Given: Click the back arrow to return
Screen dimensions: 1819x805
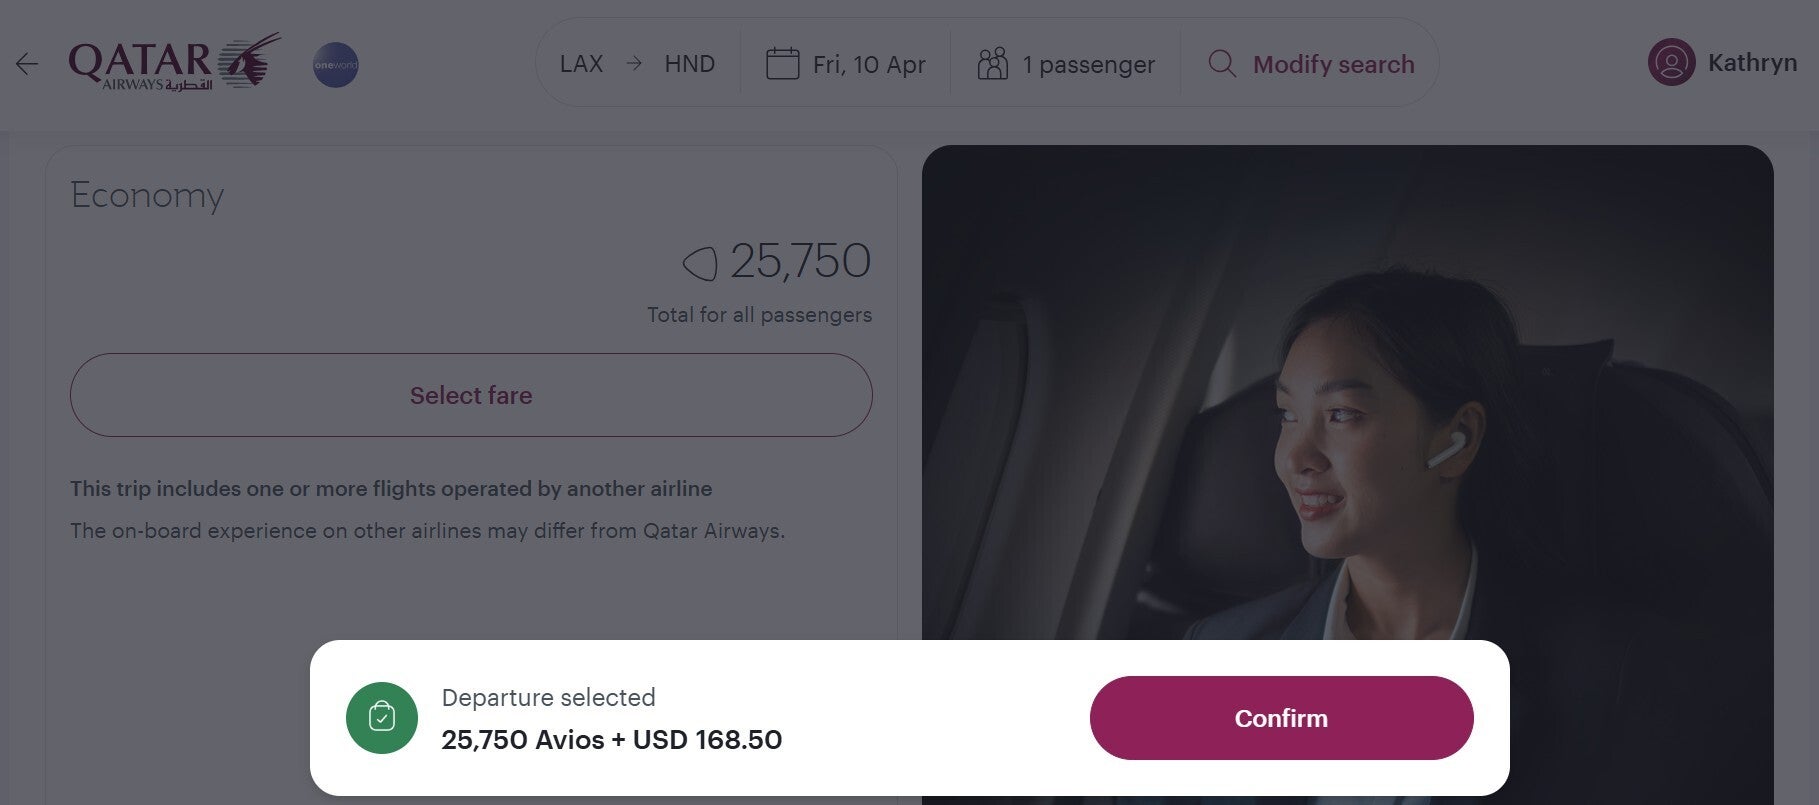Looking at the screenshot, I should click(26, 64).
